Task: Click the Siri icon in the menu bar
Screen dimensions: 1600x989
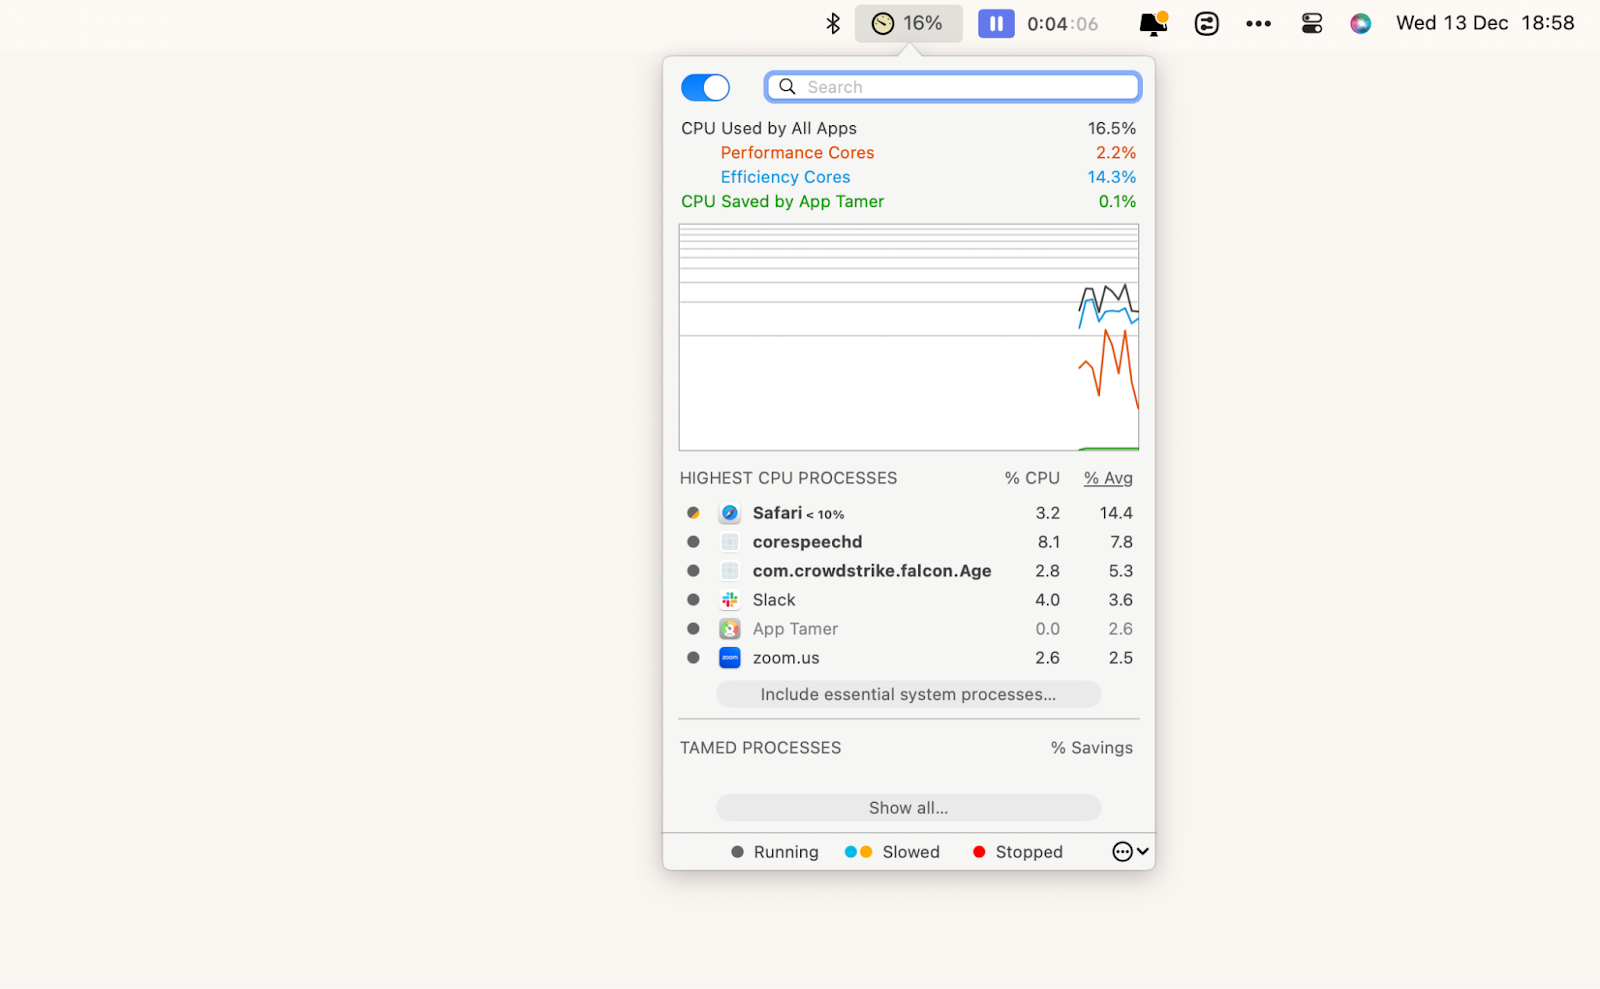Action: click(x=1360, y=22)
